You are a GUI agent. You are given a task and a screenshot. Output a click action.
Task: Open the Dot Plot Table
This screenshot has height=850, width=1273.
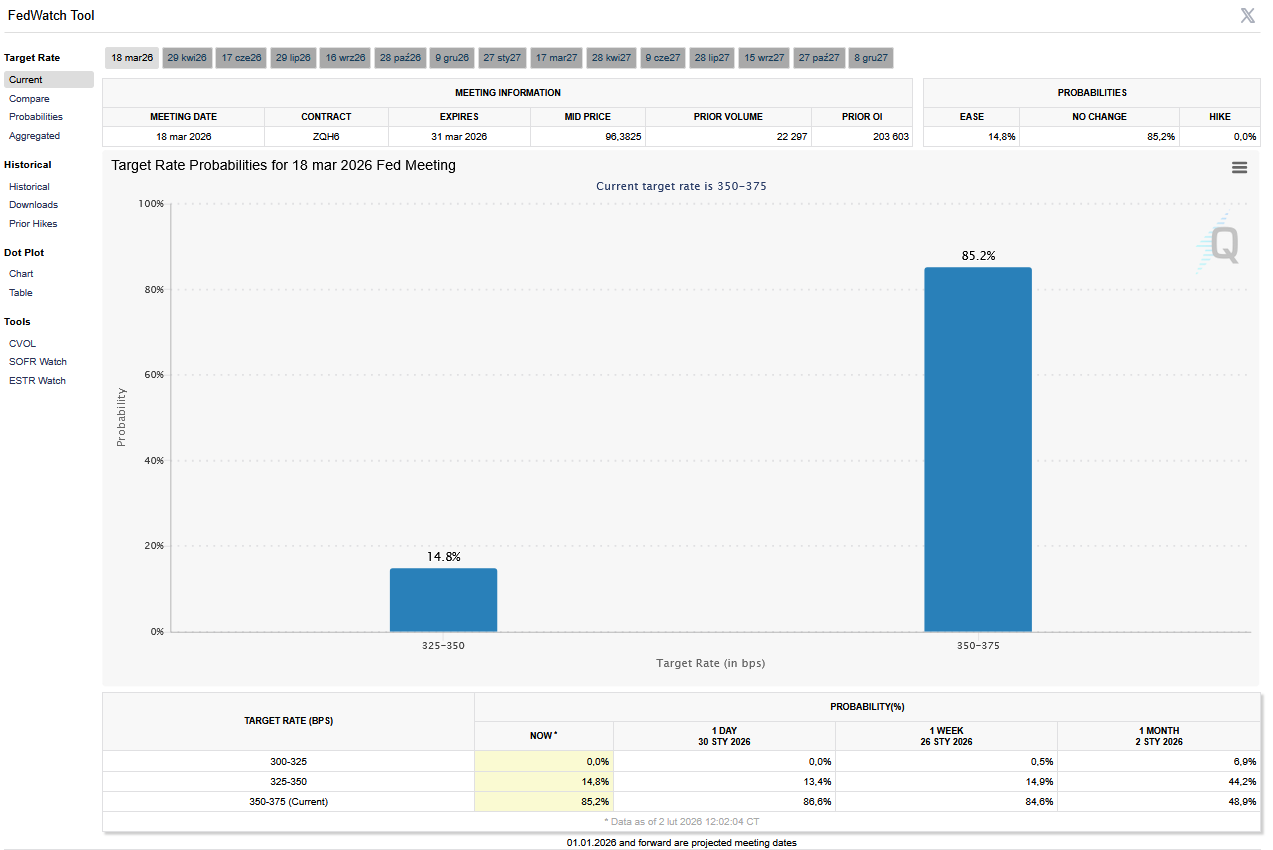pyautogui.click(x=21, y=293)
